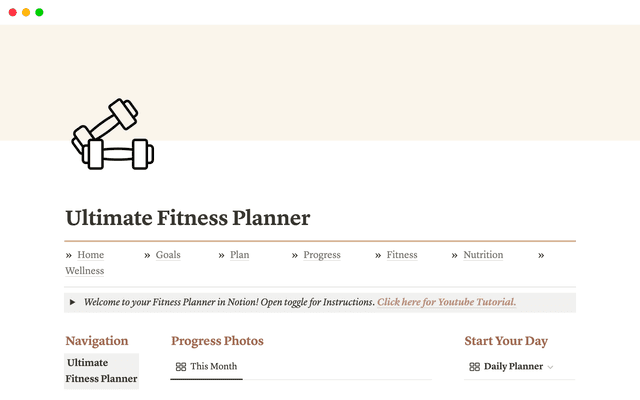Open the Home navigation link
This screenshot has height=400, width=640.
pos(90,255)
